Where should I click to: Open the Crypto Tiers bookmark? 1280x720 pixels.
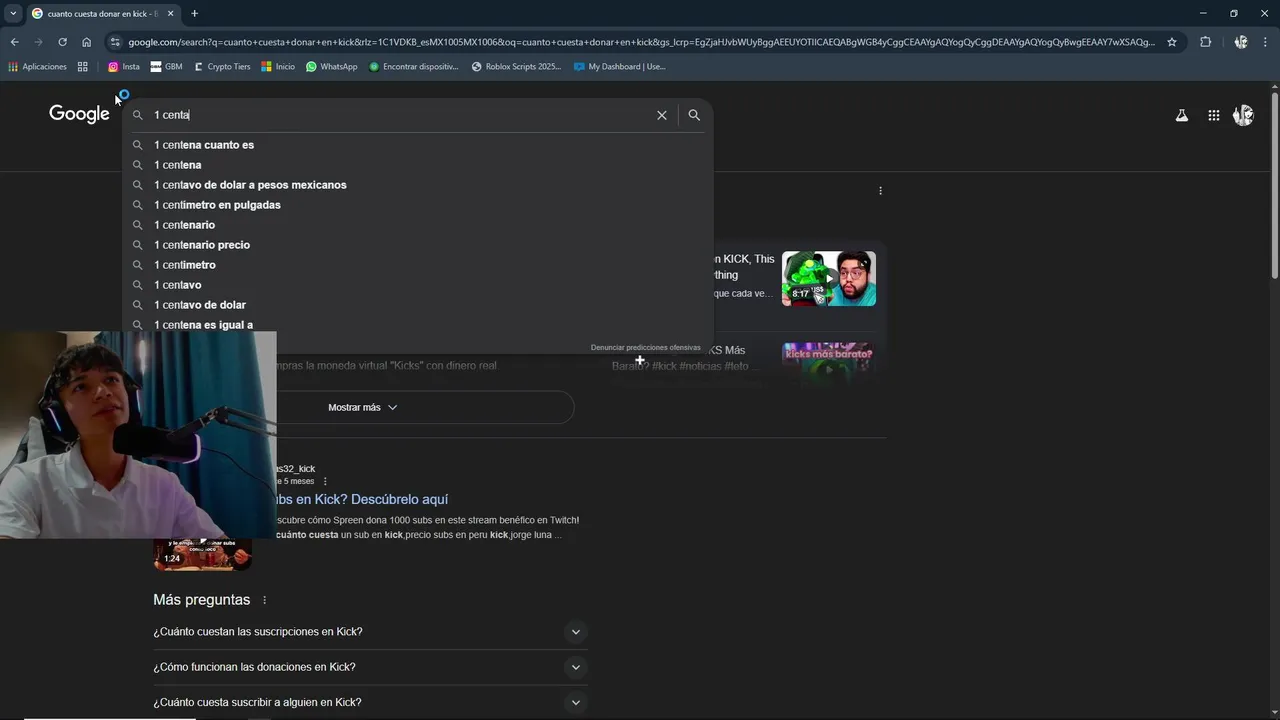[x=222, y=67]
